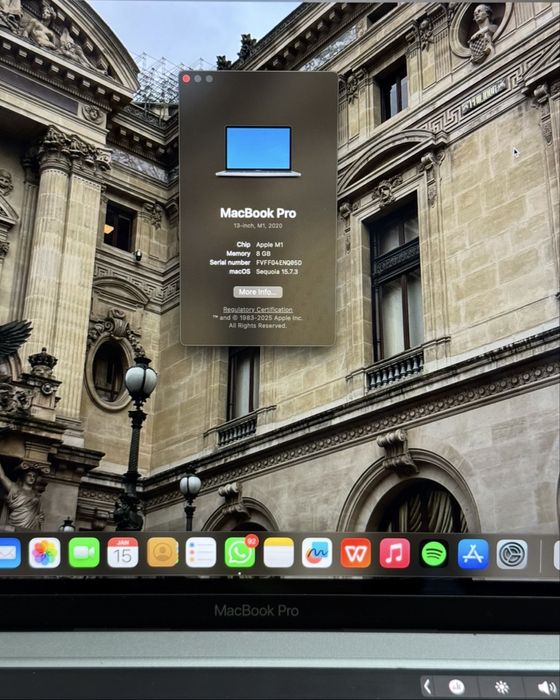Select the serial number FVFF04ENQ05D
Screen dimensions: 560x700
tap(279, 262)
